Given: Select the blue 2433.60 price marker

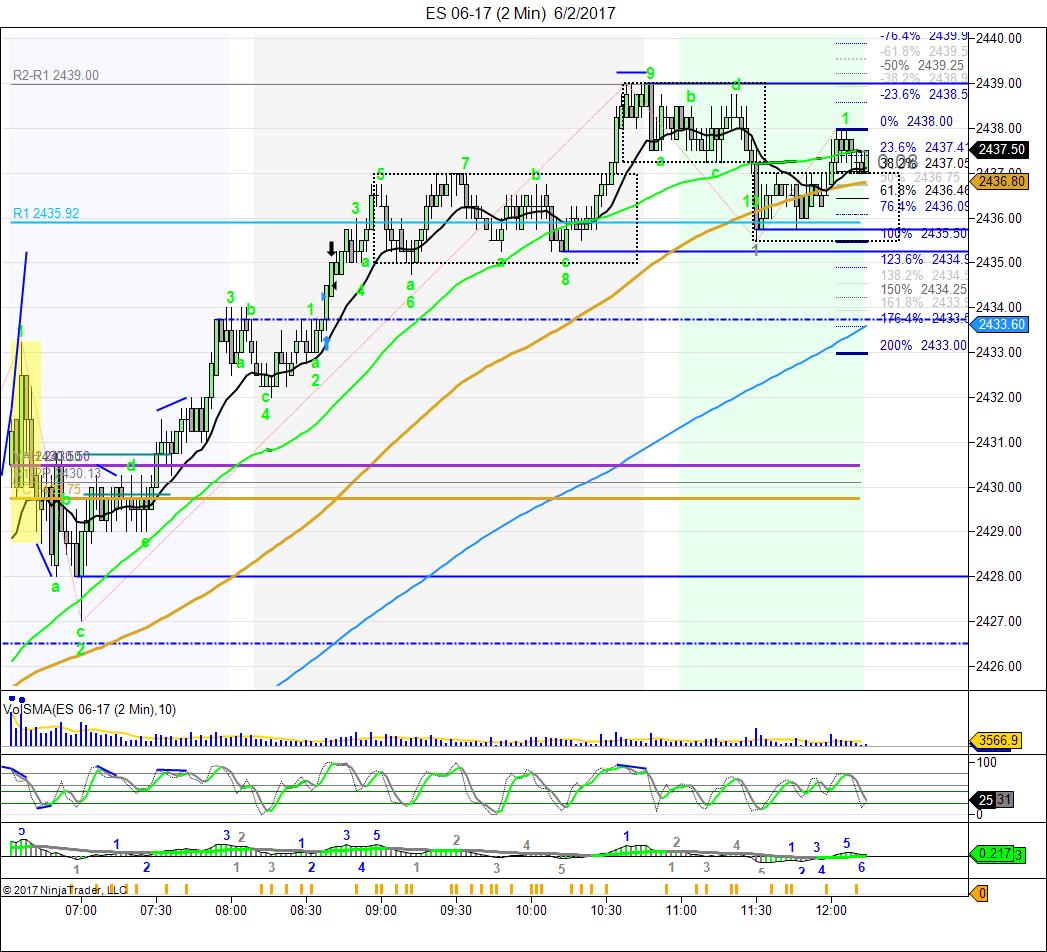Looking at the screenshot, I should [1001, 324].
